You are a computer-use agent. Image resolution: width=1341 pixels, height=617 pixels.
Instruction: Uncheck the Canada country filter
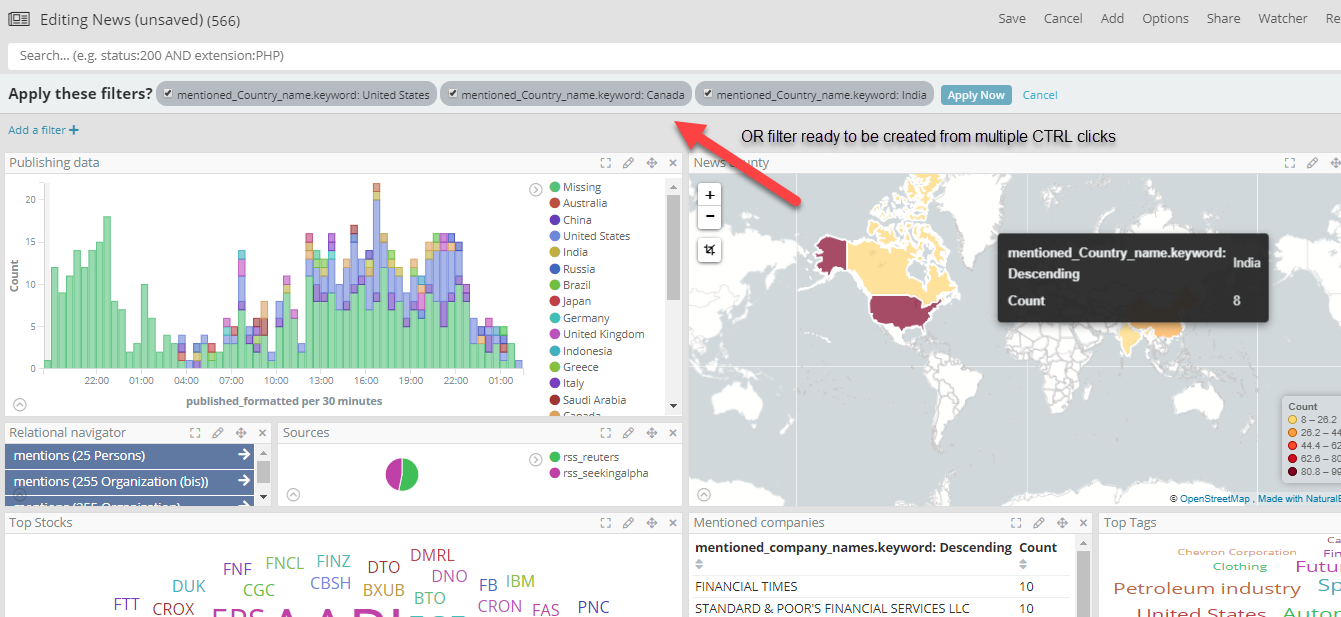coord(453,94)
